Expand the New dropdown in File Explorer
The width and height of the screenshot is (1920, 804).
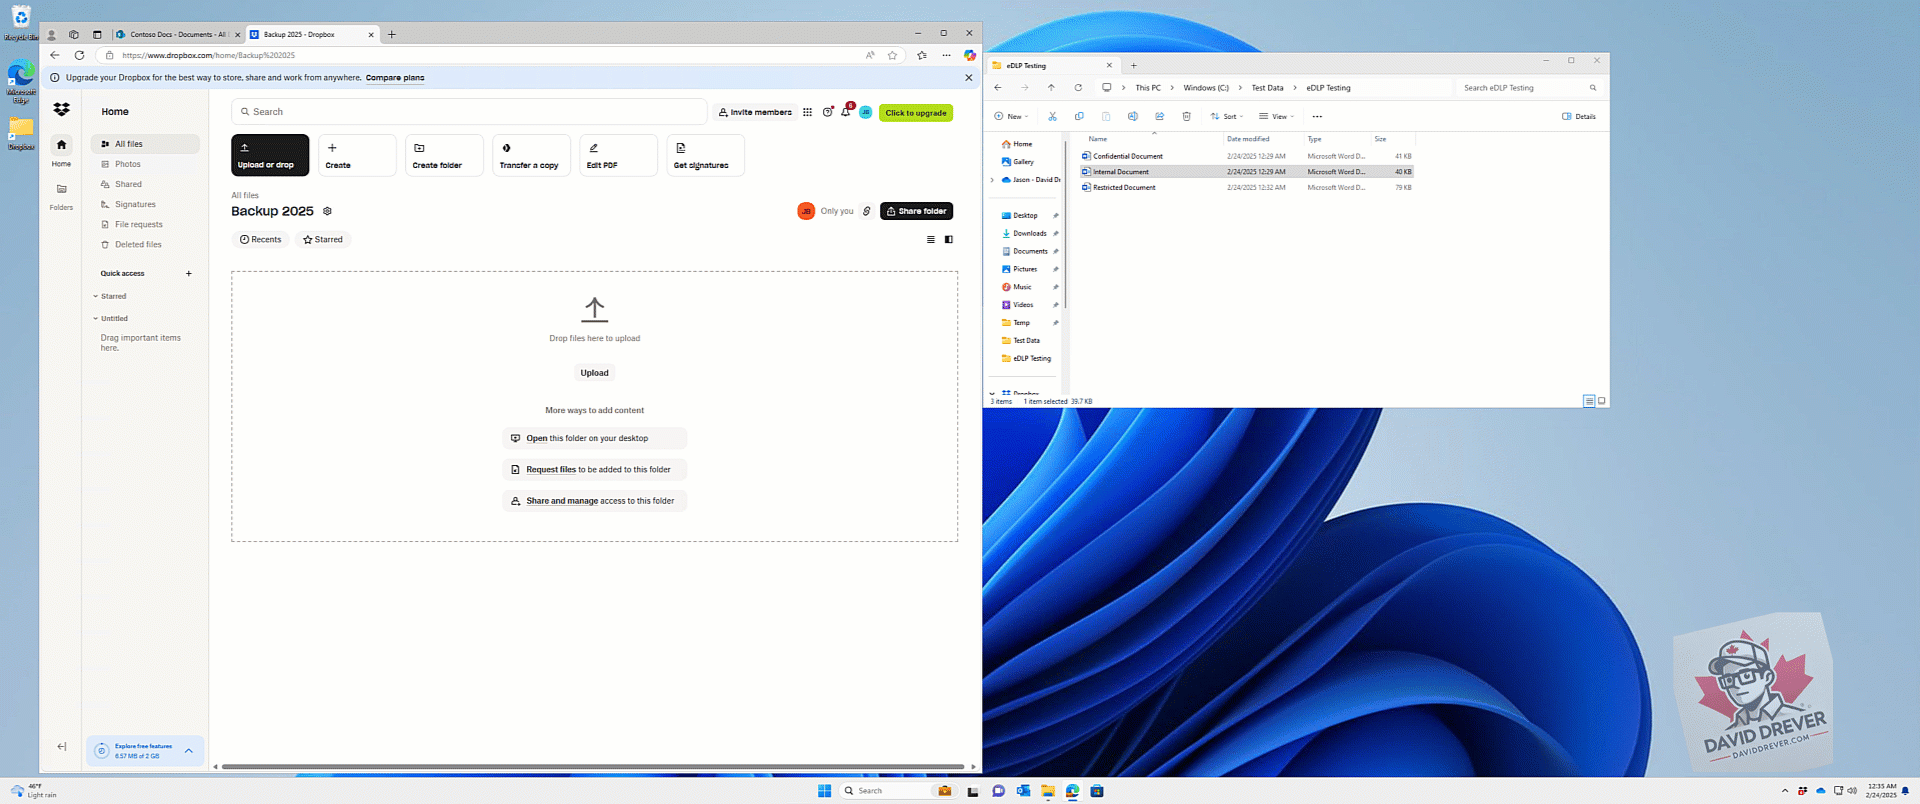point(1011,116)
